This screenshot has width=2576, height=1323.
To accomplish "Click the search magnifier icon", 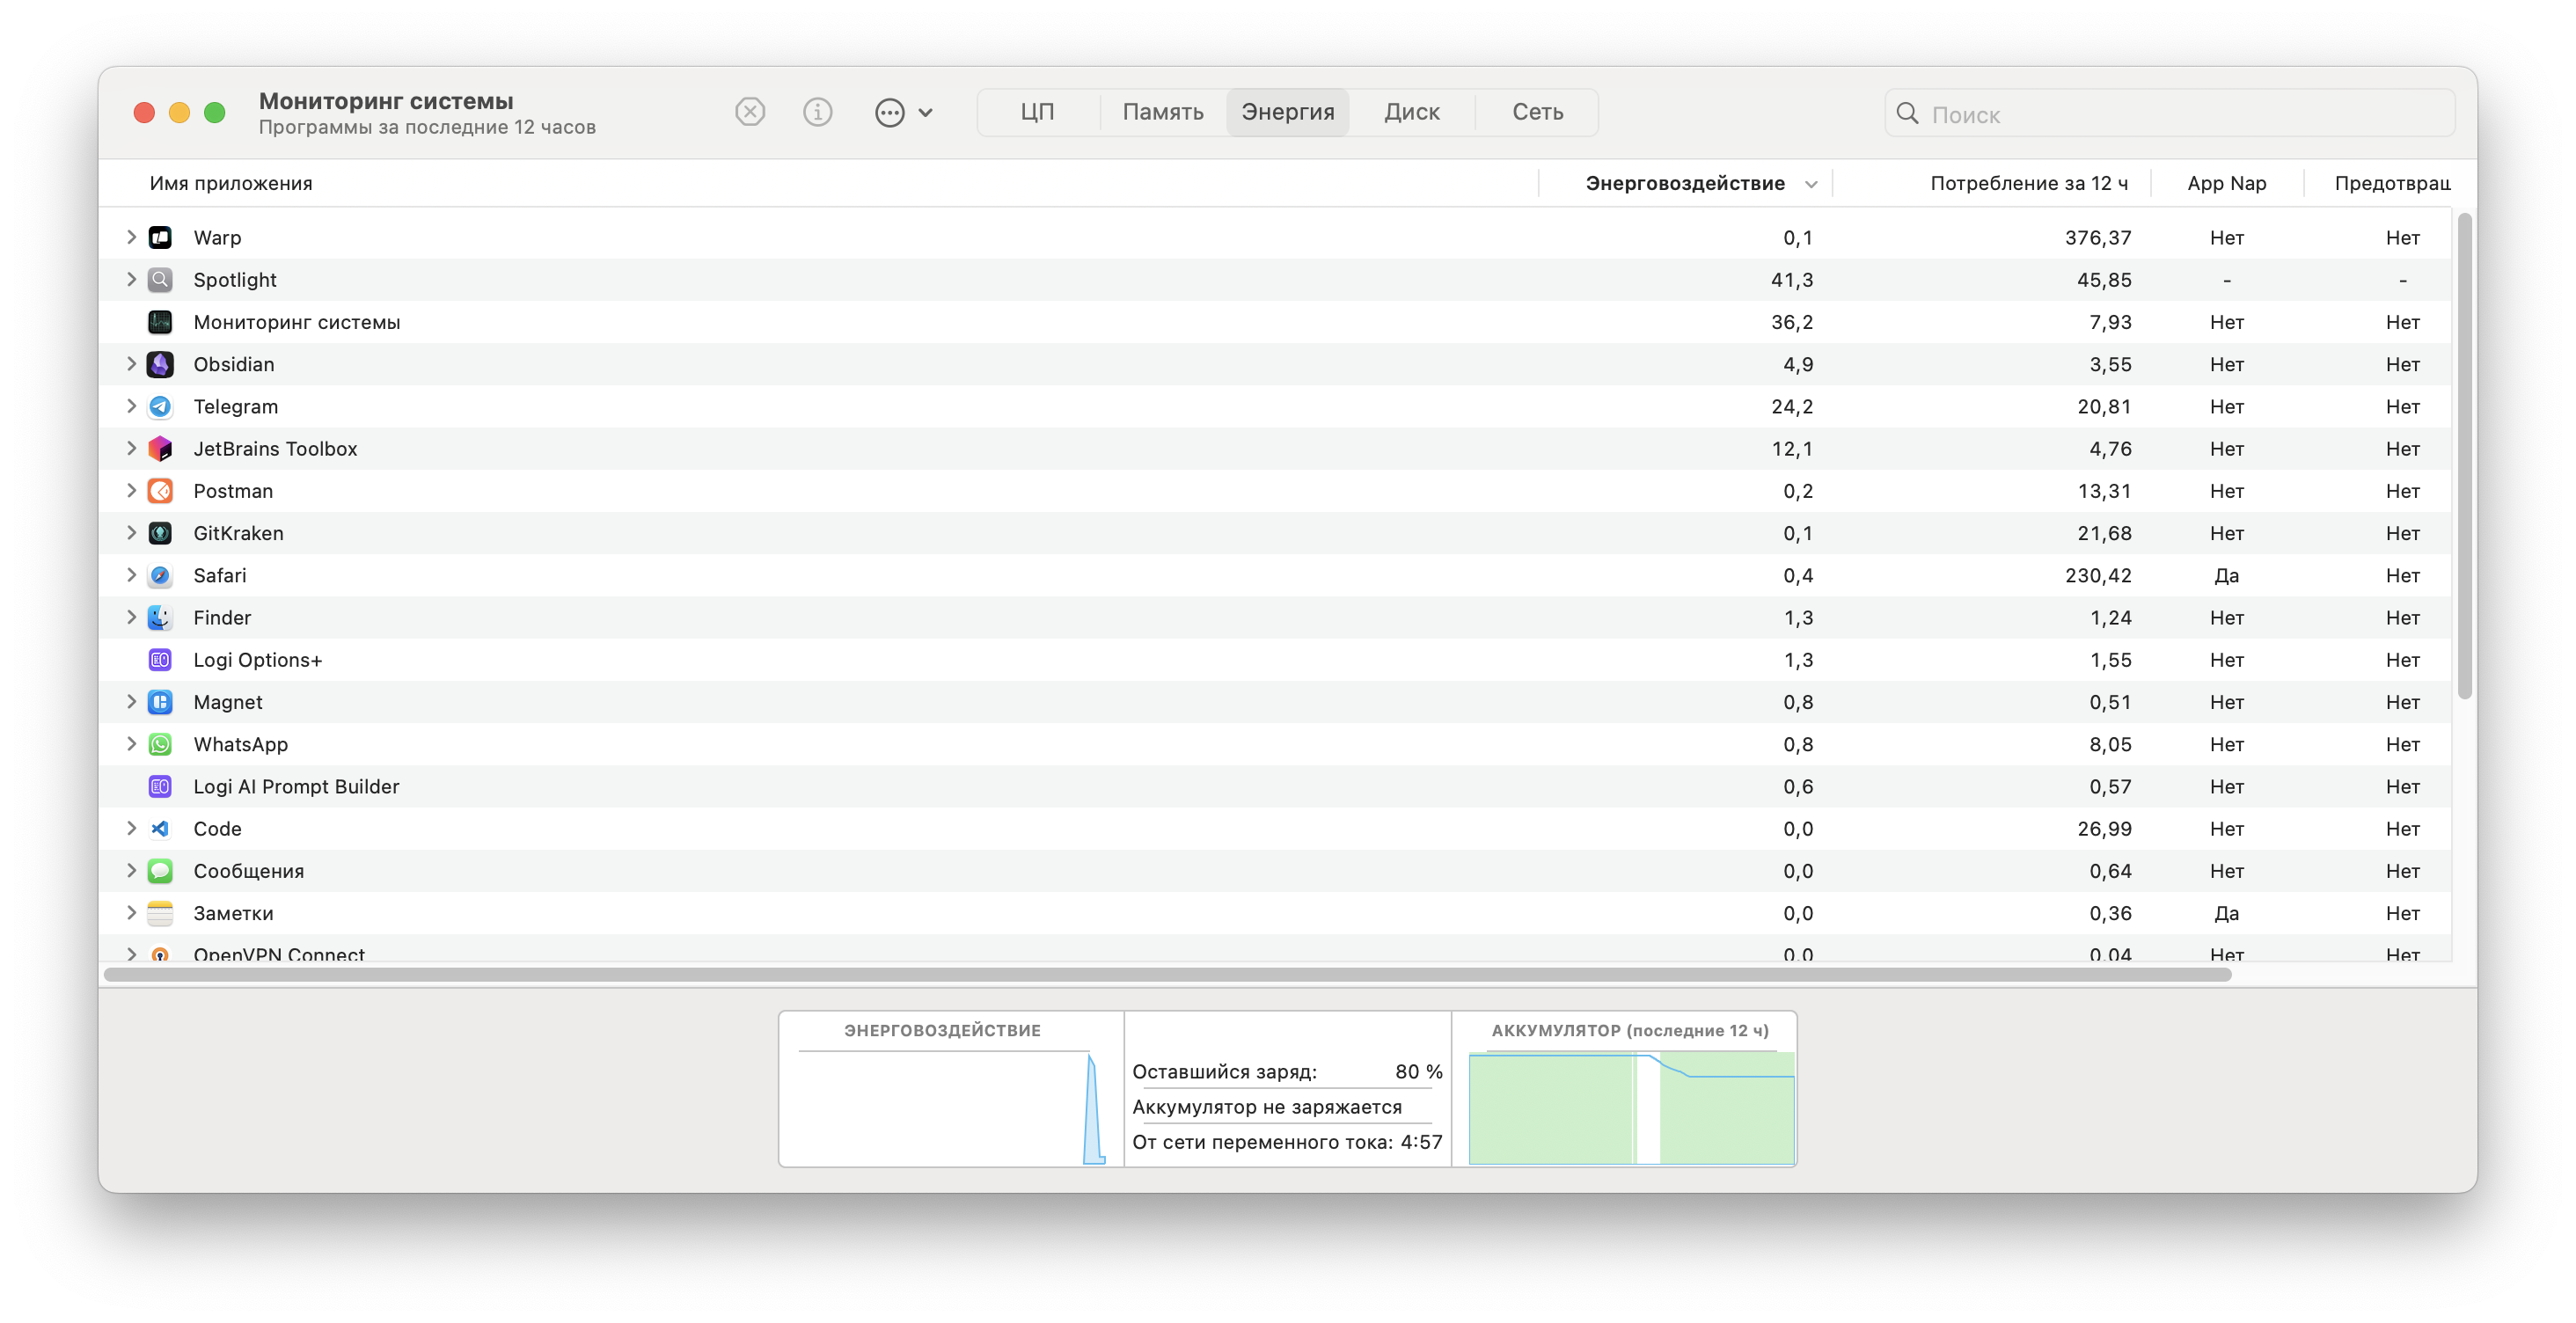I will (1907, 113).
